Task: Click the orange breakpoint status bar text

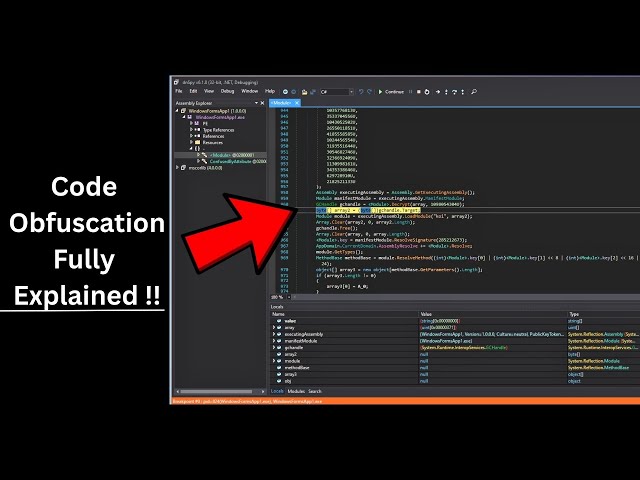Action: 247,401
